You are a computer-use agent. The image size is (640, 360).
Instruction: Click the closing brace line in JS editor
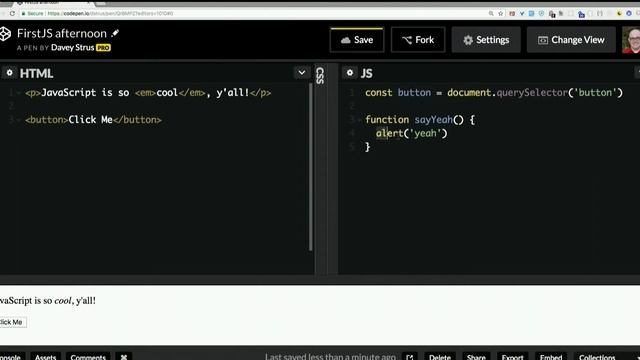(x=367, y=147)
